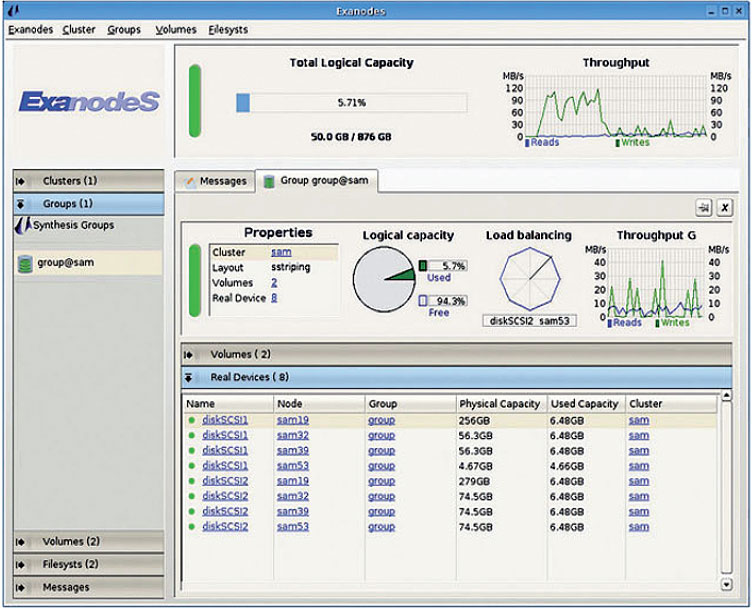The height and width of the screenshot is (609, 752).
Task: Open the Filesysts menu
Action: (x=228, y=30)
